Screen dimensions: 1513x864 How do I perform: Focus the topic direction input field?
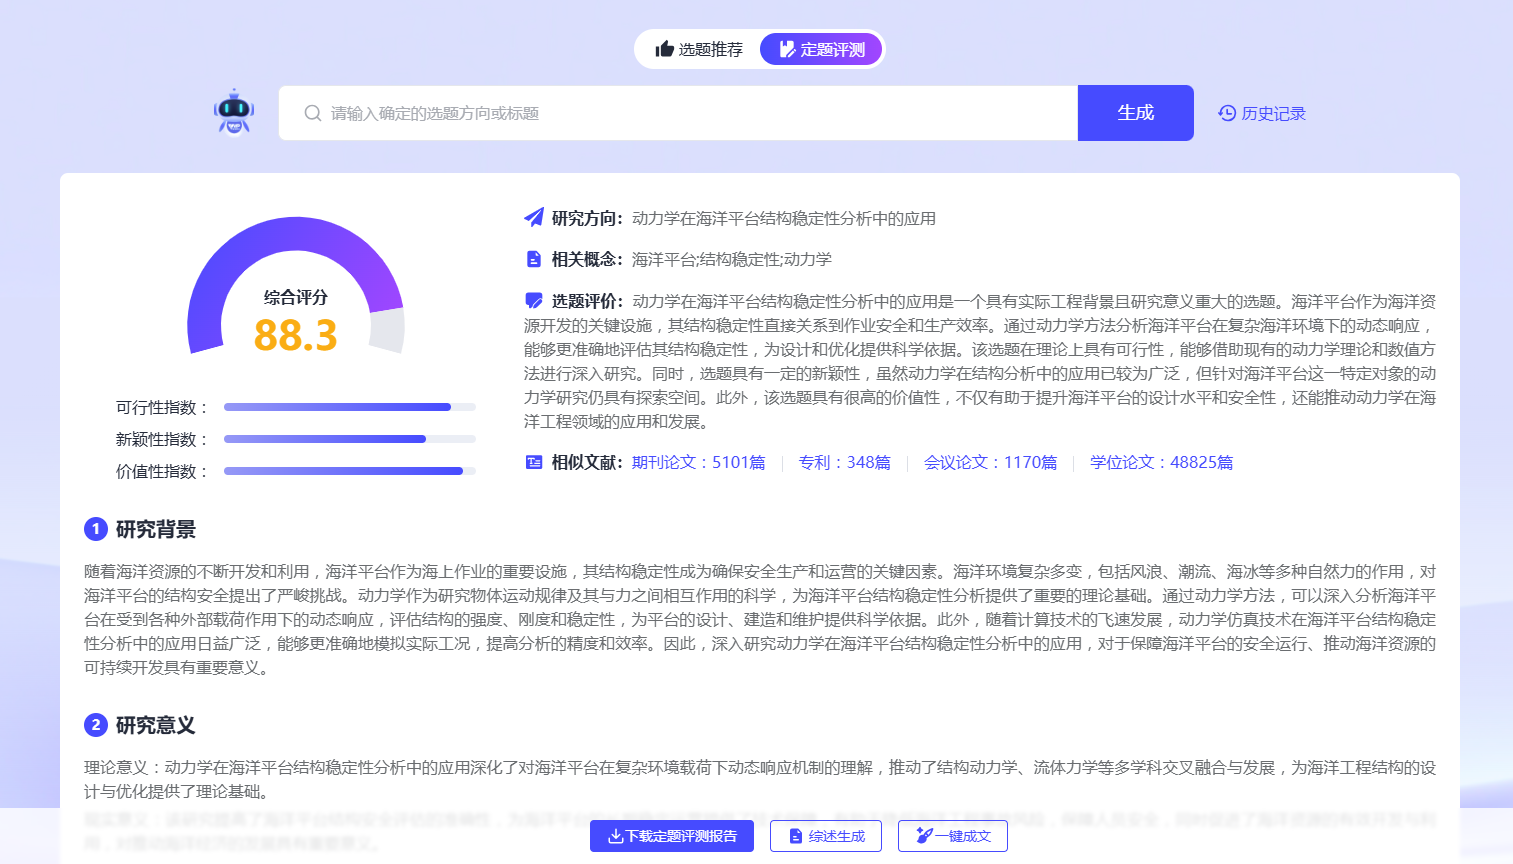point(678,113)
